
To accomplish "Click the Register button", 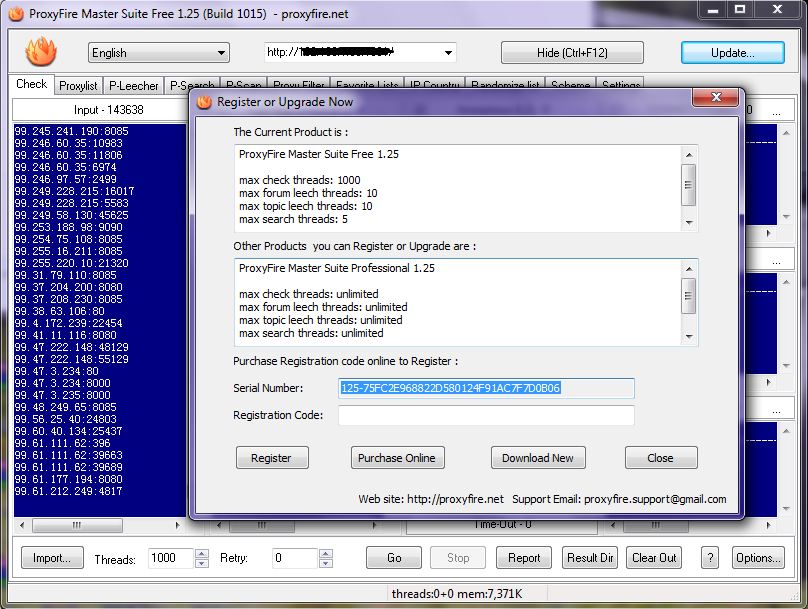I will [x=272, y=458].
